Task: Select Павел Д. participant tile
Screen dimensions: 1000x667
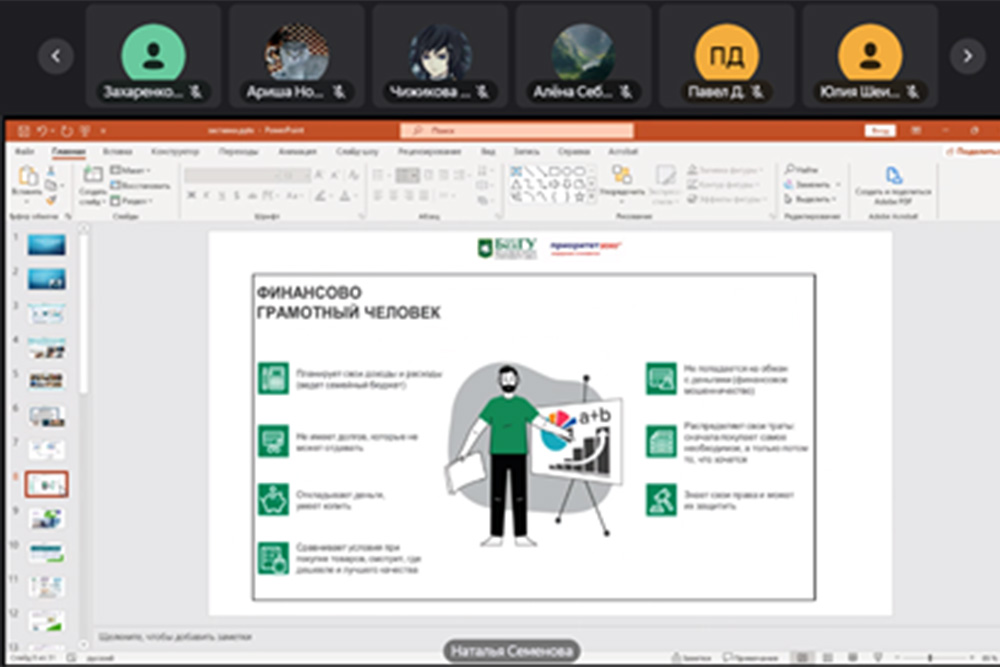Action: pyautogui.click(x=726, y=55)
